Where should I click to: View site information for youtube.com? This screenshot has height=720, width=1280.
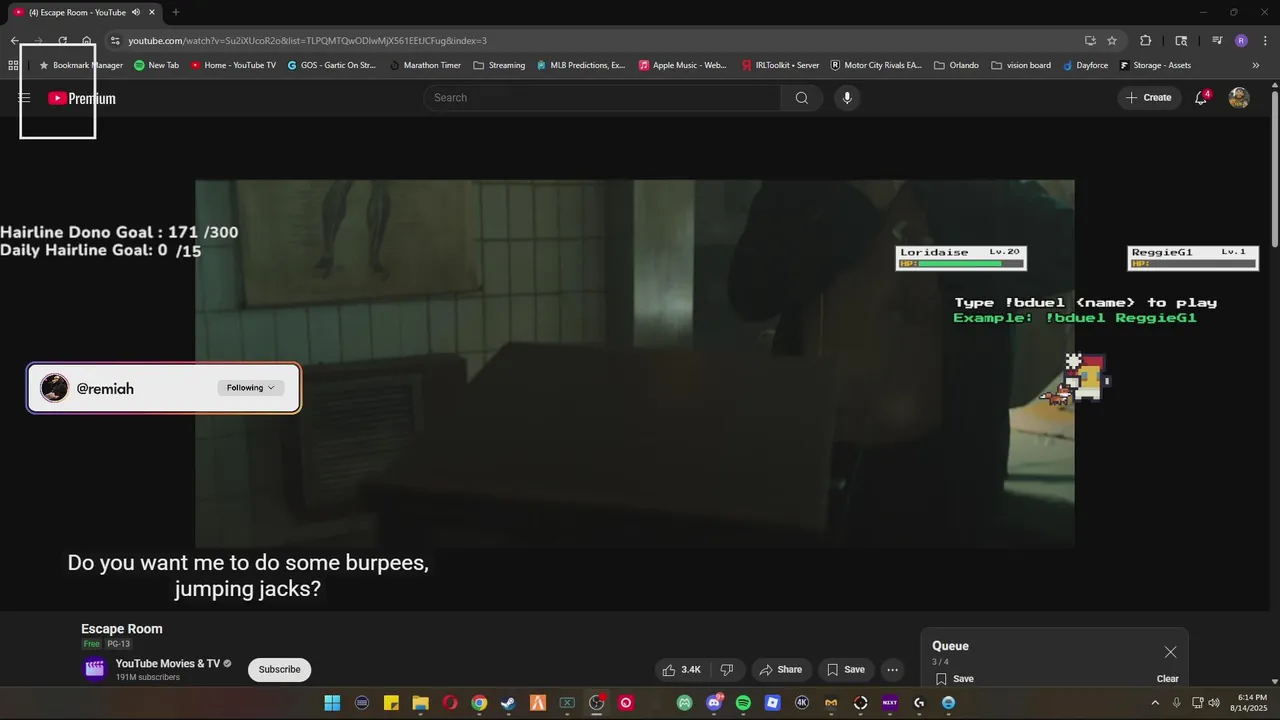point(115,41)
